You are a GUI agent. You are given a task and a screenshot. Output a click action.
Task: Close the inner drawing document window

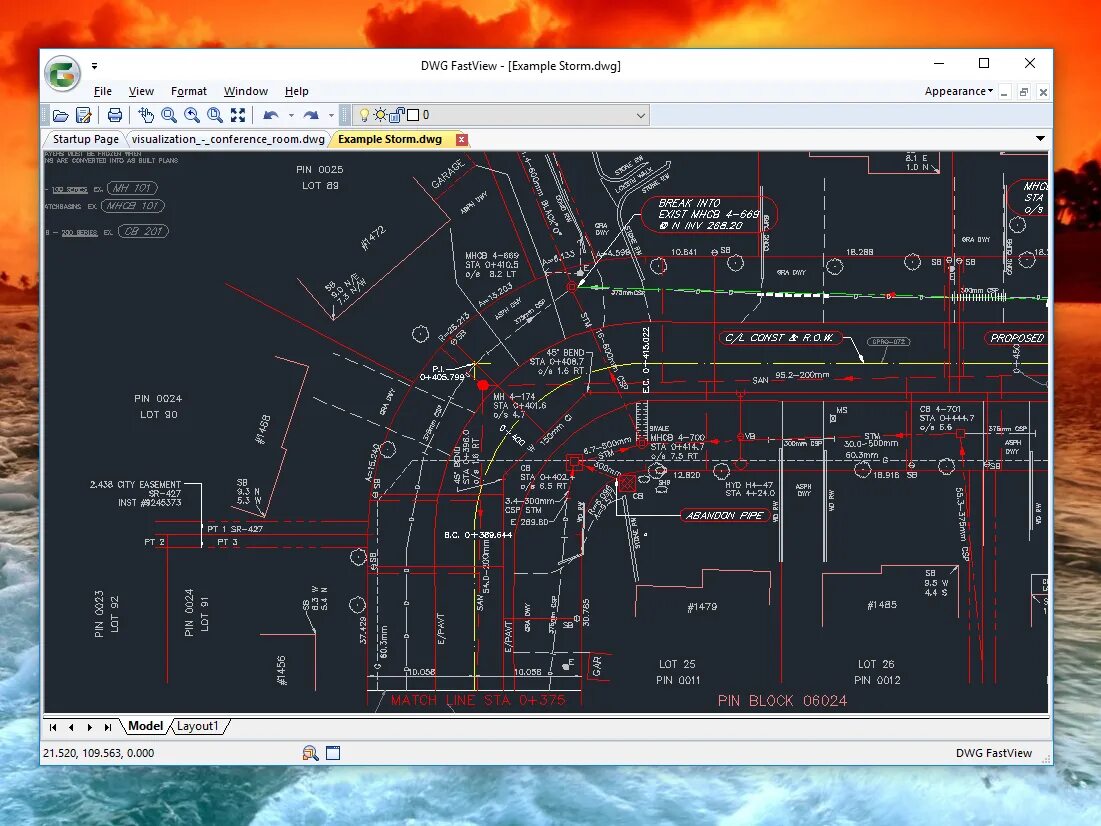click(x=1043, y=92)
